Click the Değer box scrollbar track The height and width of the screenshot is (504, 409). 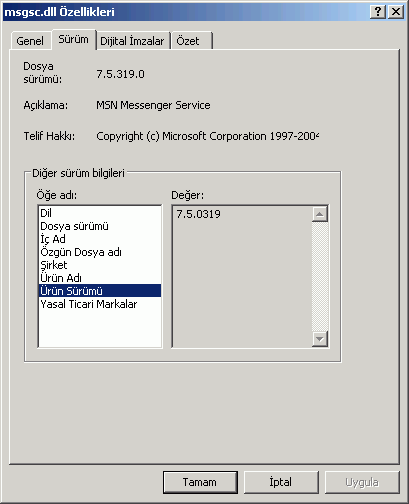(320, 276)
